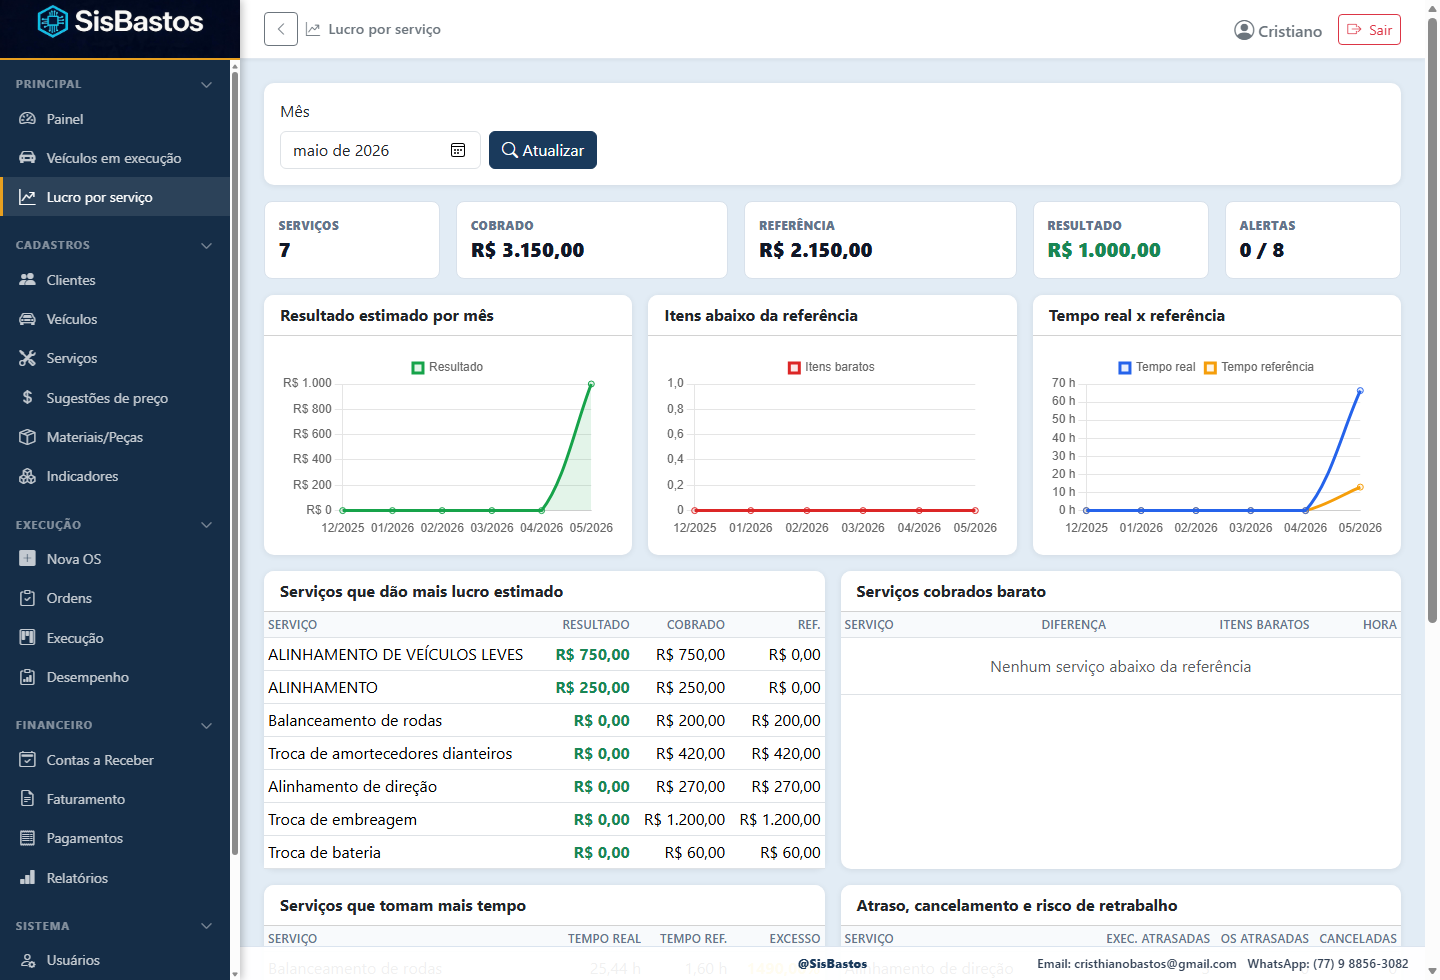Collapse the CADASTROS section chevron
Screen dimensions: 1440x980
click(206, 245)
